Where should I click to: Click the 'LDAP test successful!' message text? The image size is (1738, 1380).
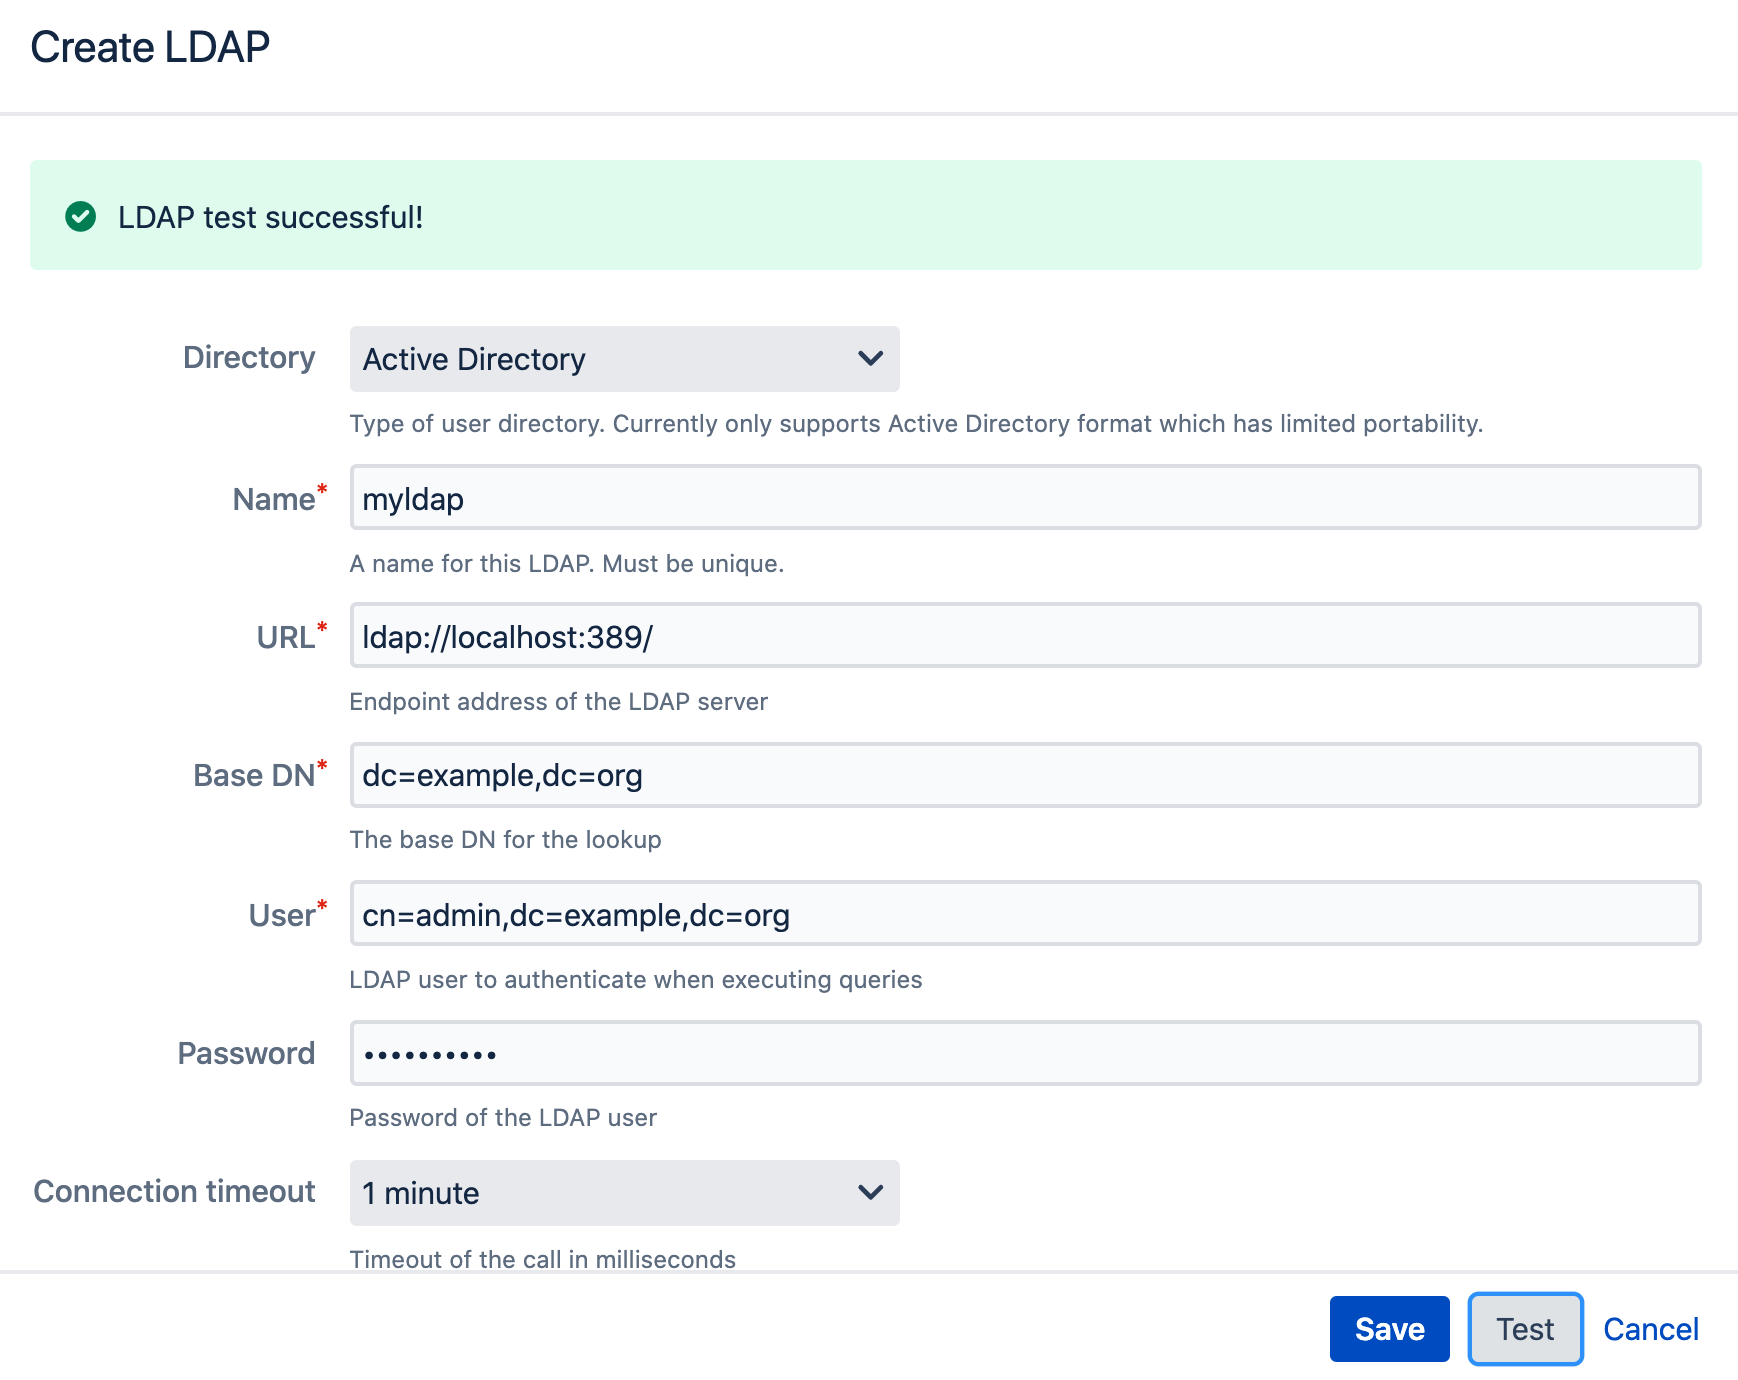click(x=270, y=217)
